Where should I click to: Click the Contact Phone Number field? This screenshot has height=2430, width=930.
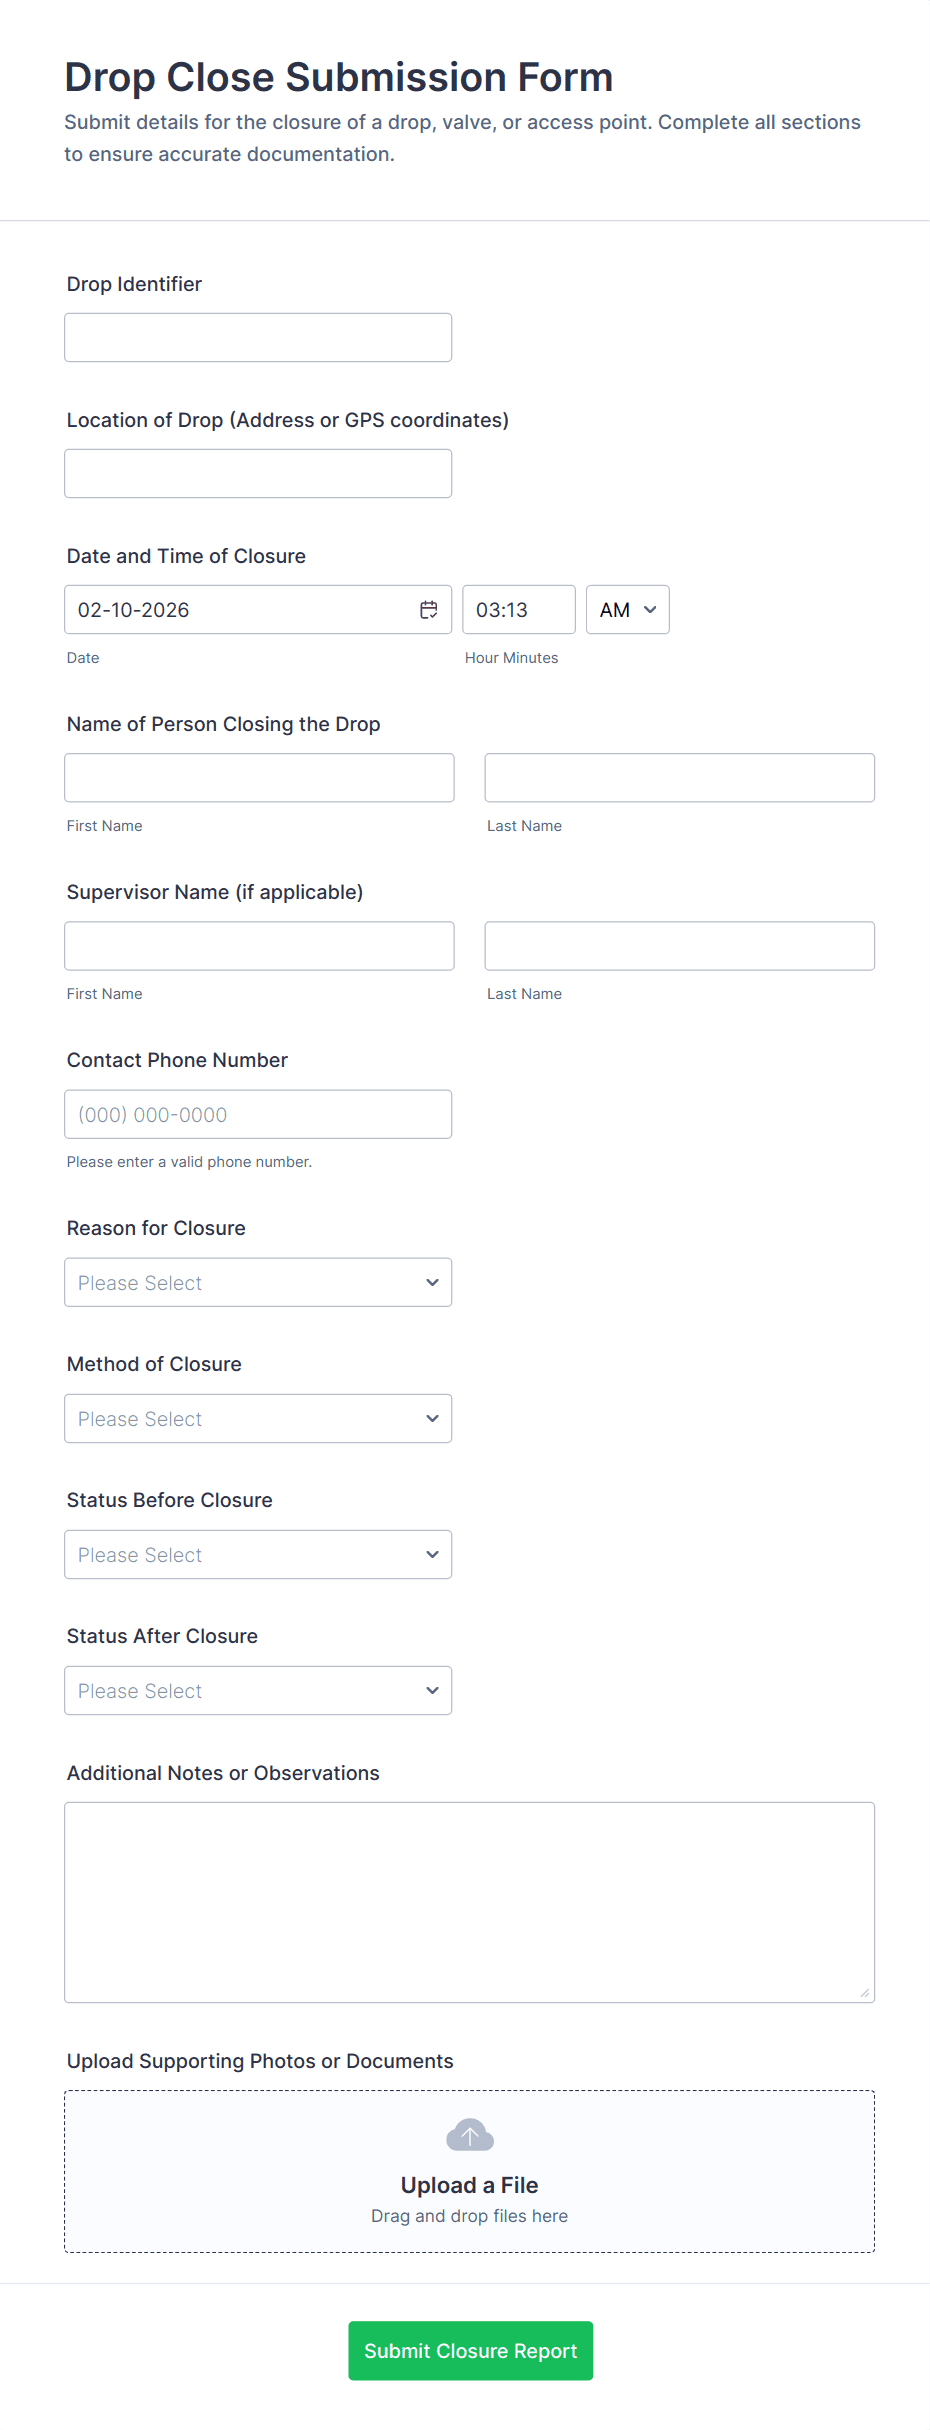258,1114
